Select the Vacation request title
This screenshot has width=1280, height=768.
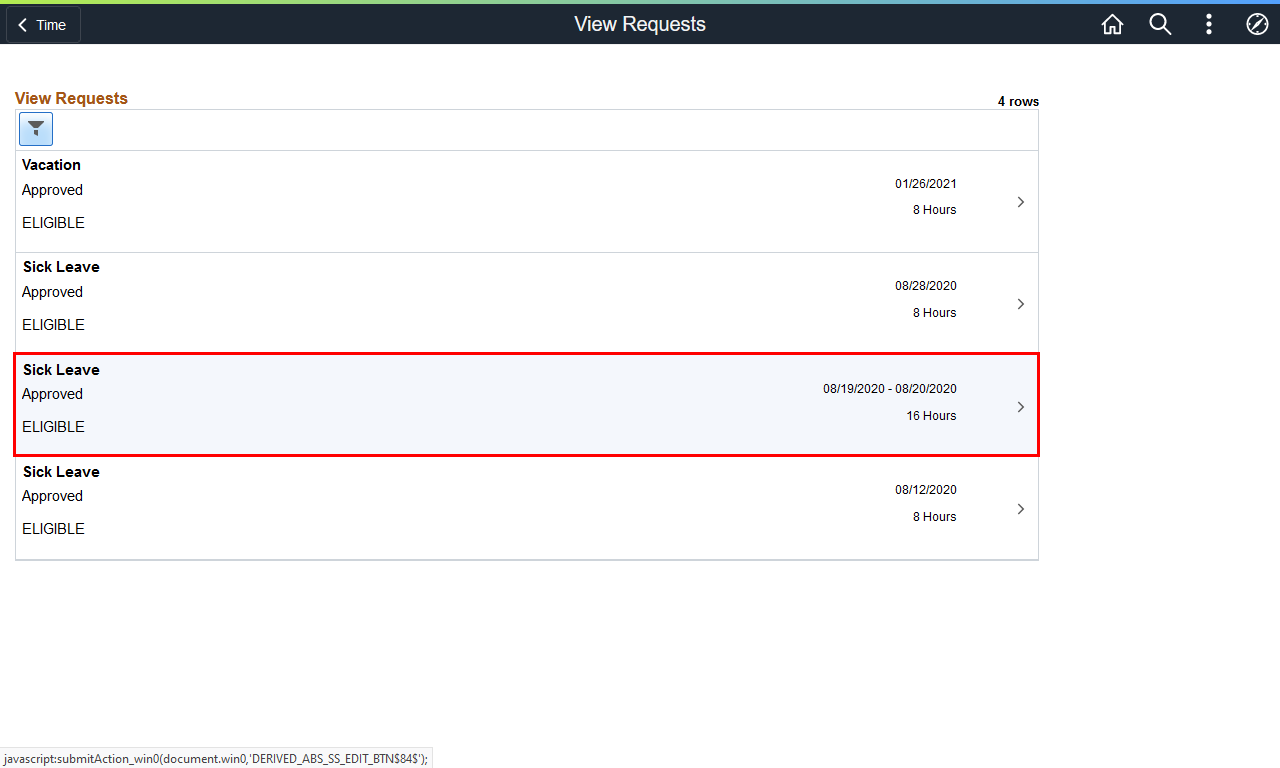51,165
